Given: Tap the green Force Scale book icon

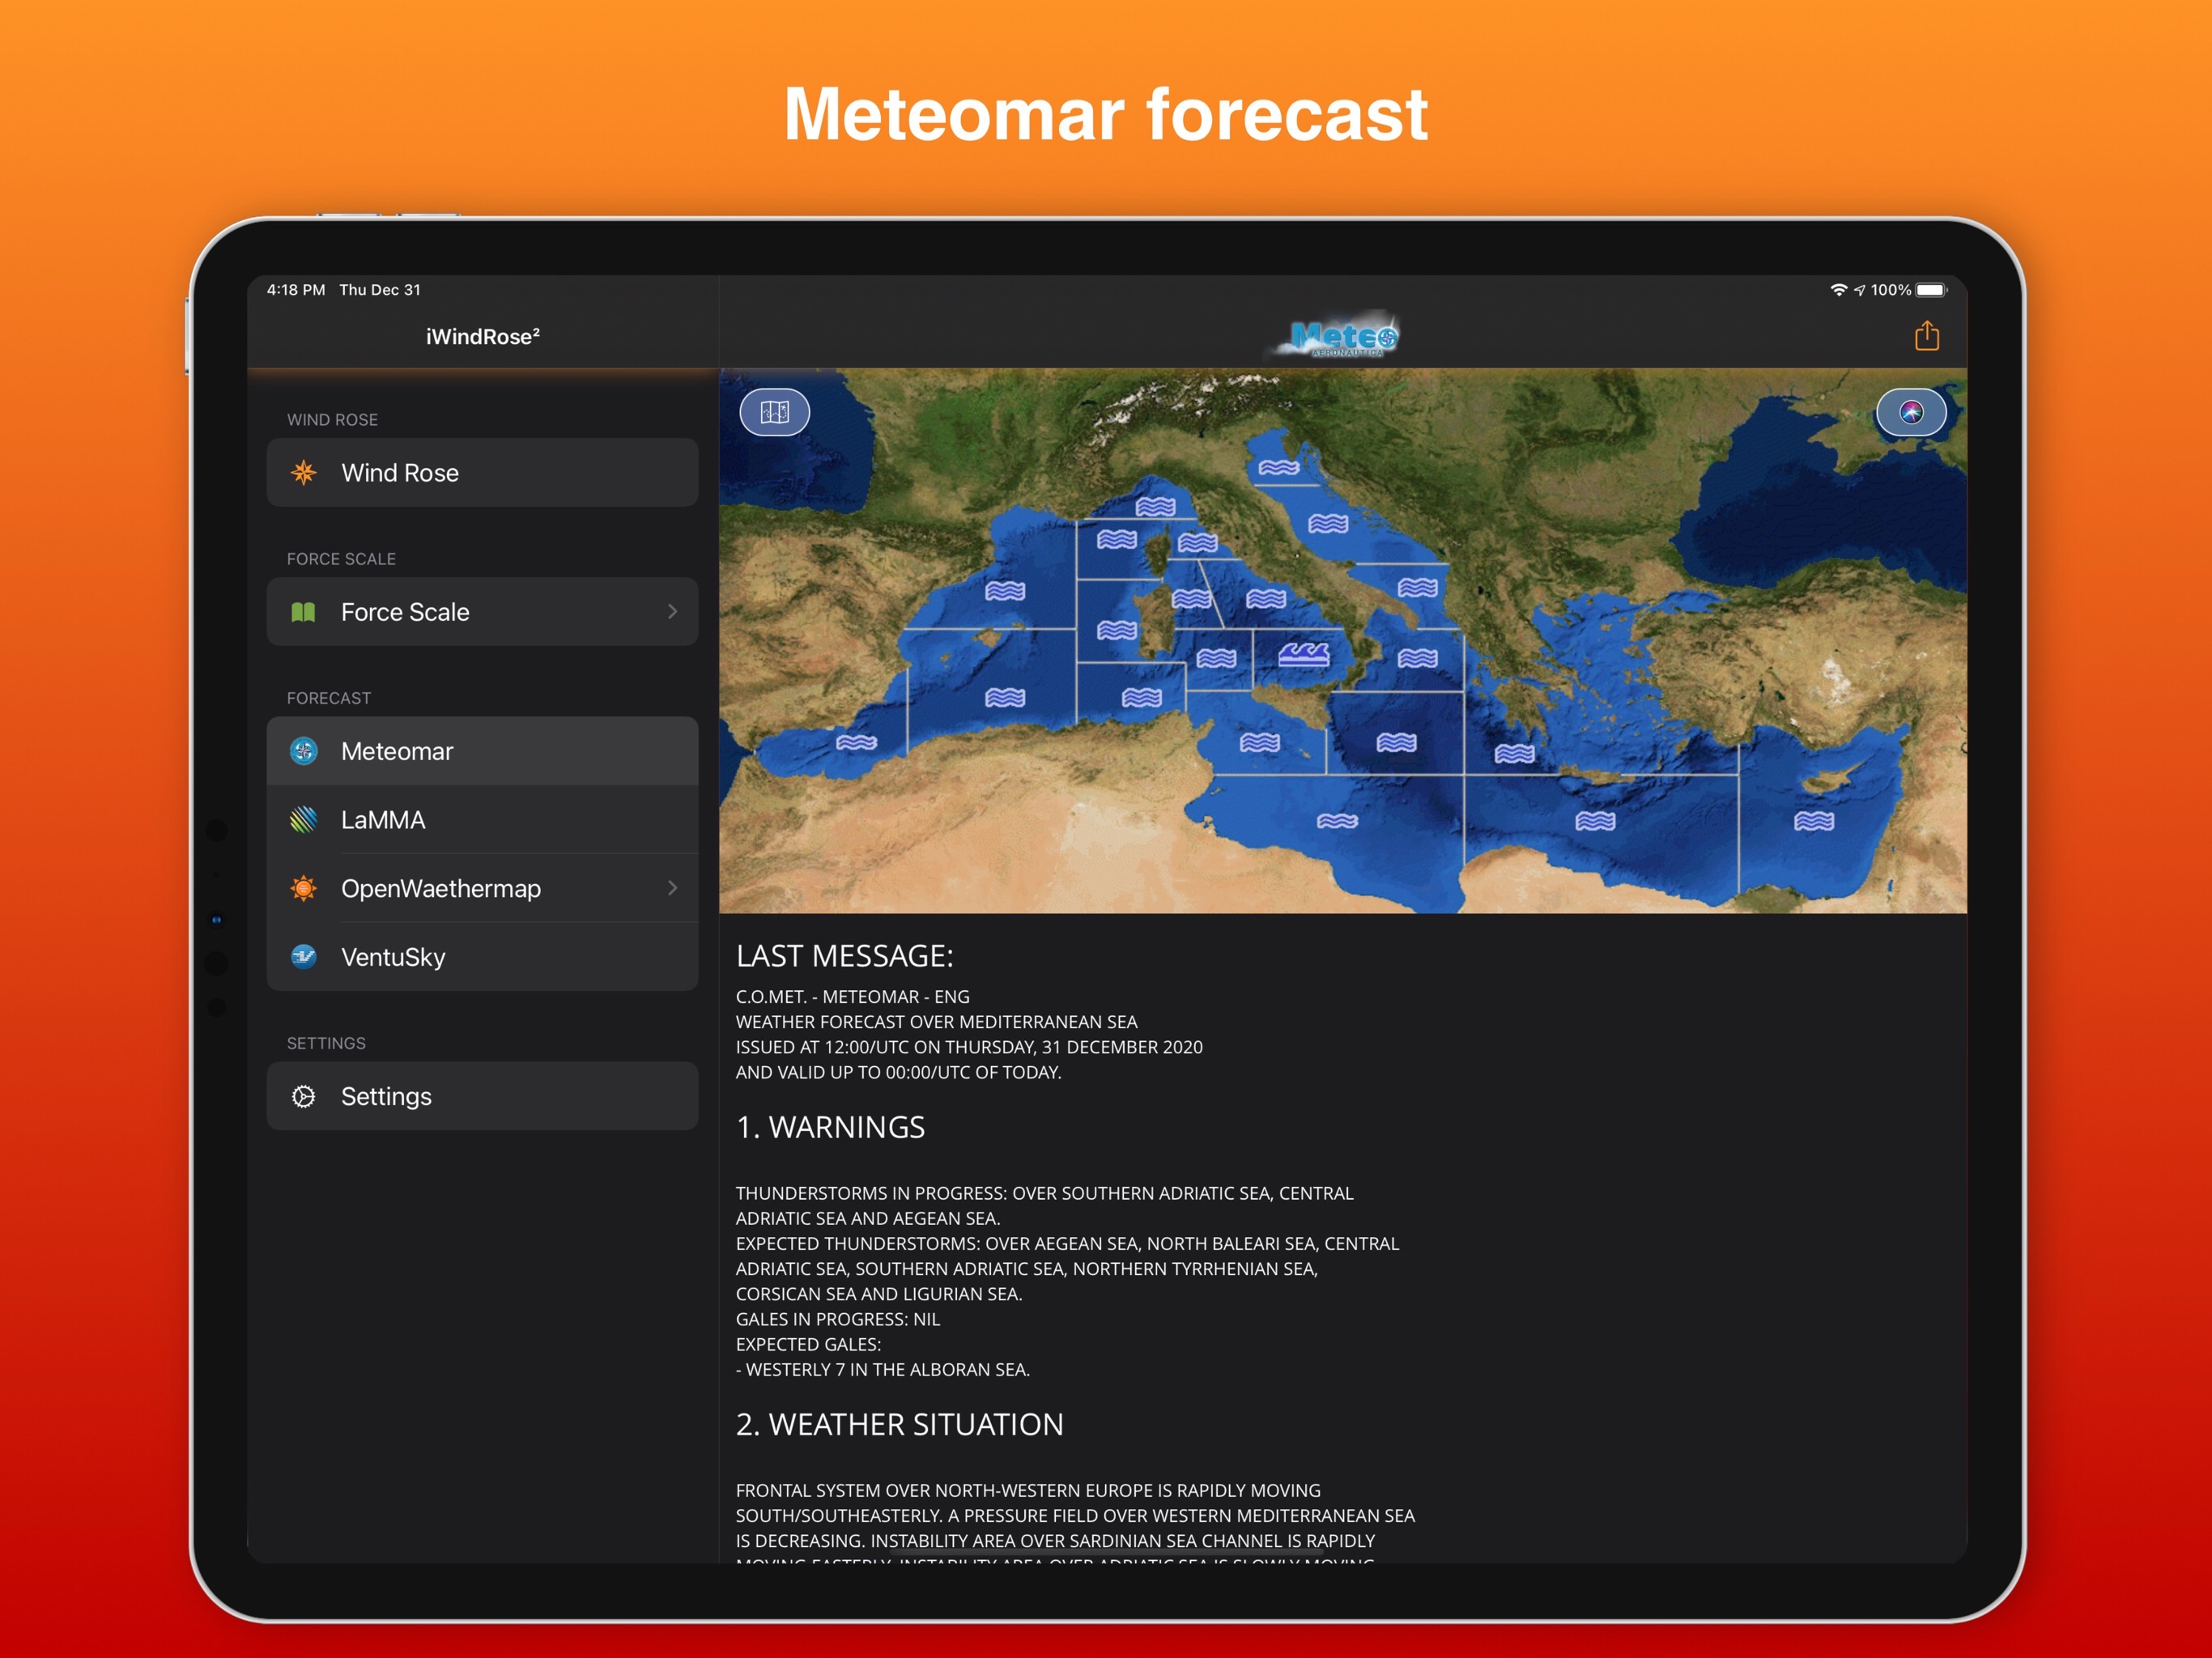Looking at the screenshot, I should click(303, 612).
